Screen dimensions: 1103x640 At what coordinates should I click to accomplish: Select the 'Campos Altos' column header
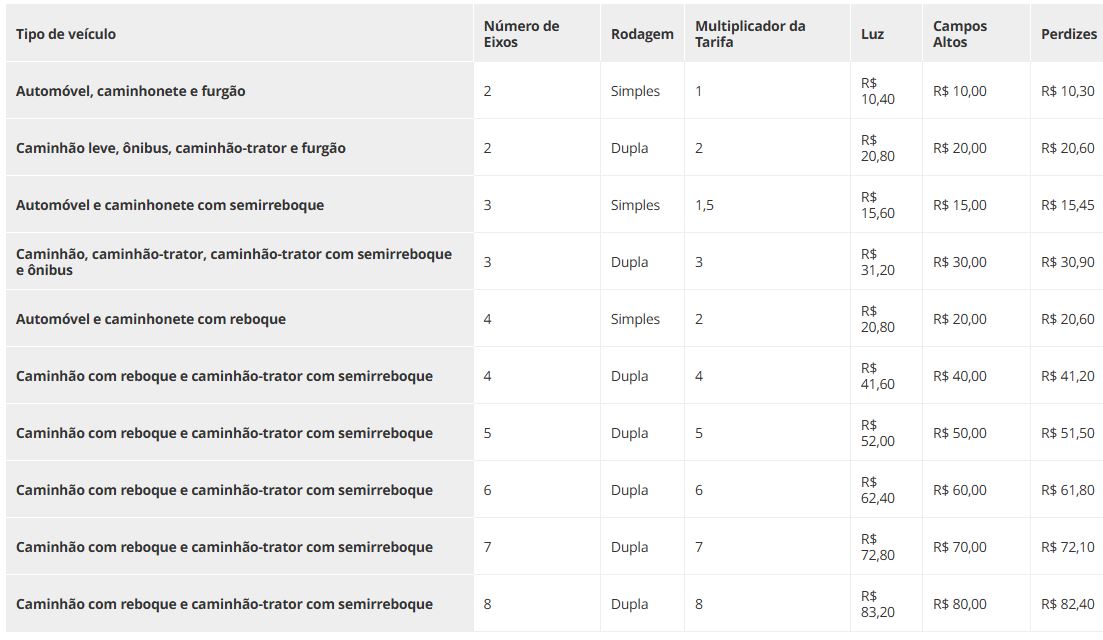959,34
